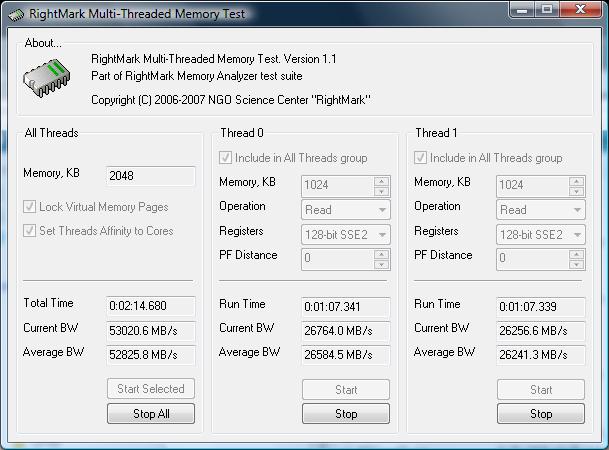Click the memory chip icon in the title bar
Viewport: 609px width, 450px height.
point(16,15)
